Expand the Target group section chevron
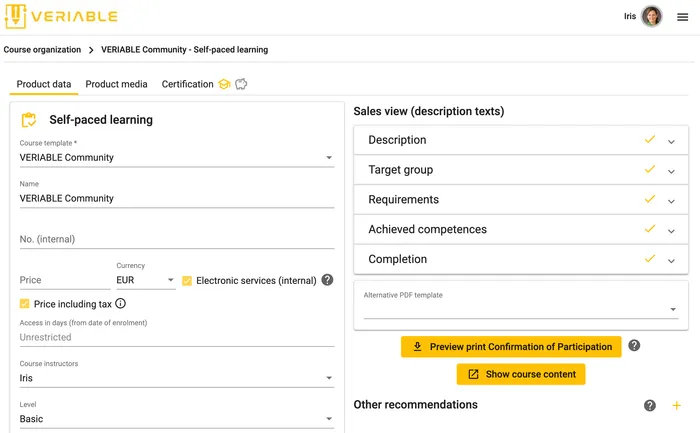 pos(671,172)
